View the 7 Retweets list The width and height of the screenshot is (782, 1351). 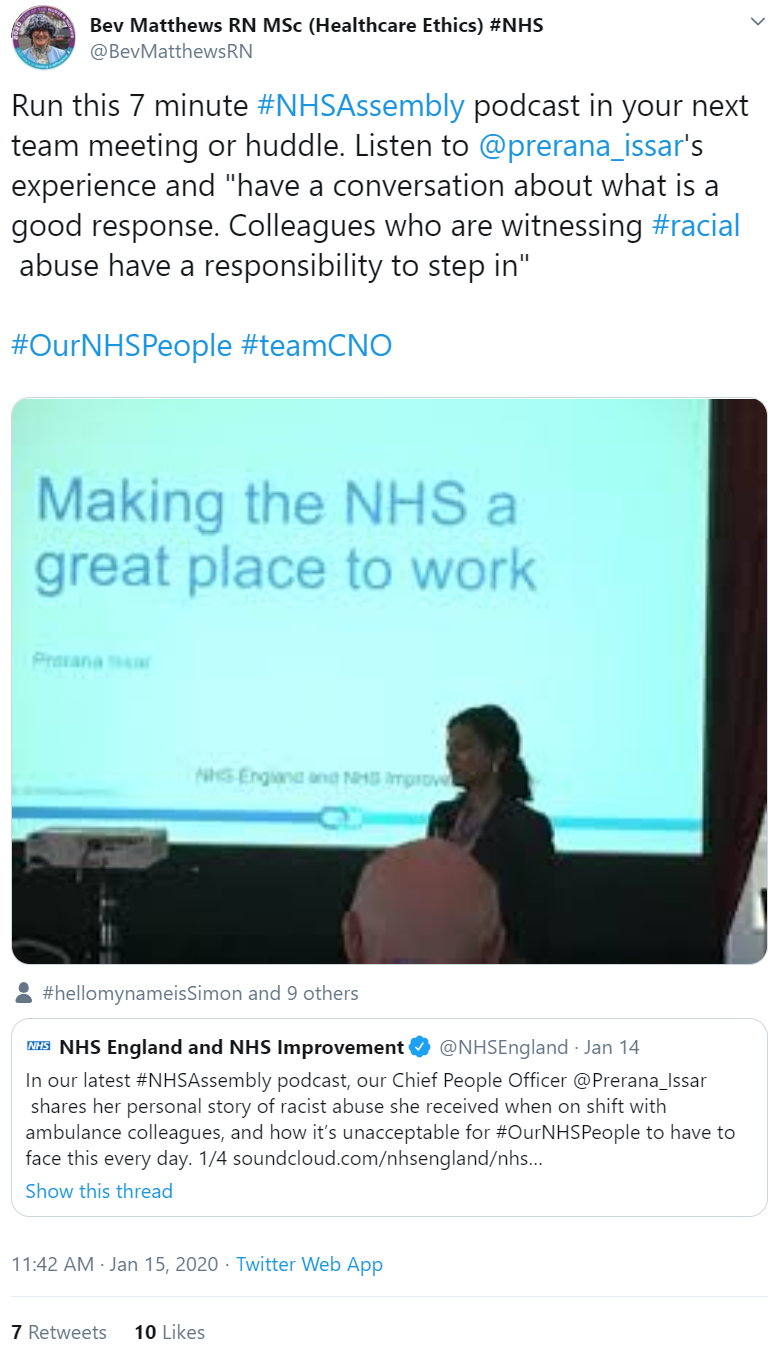tap(59, 1332)
